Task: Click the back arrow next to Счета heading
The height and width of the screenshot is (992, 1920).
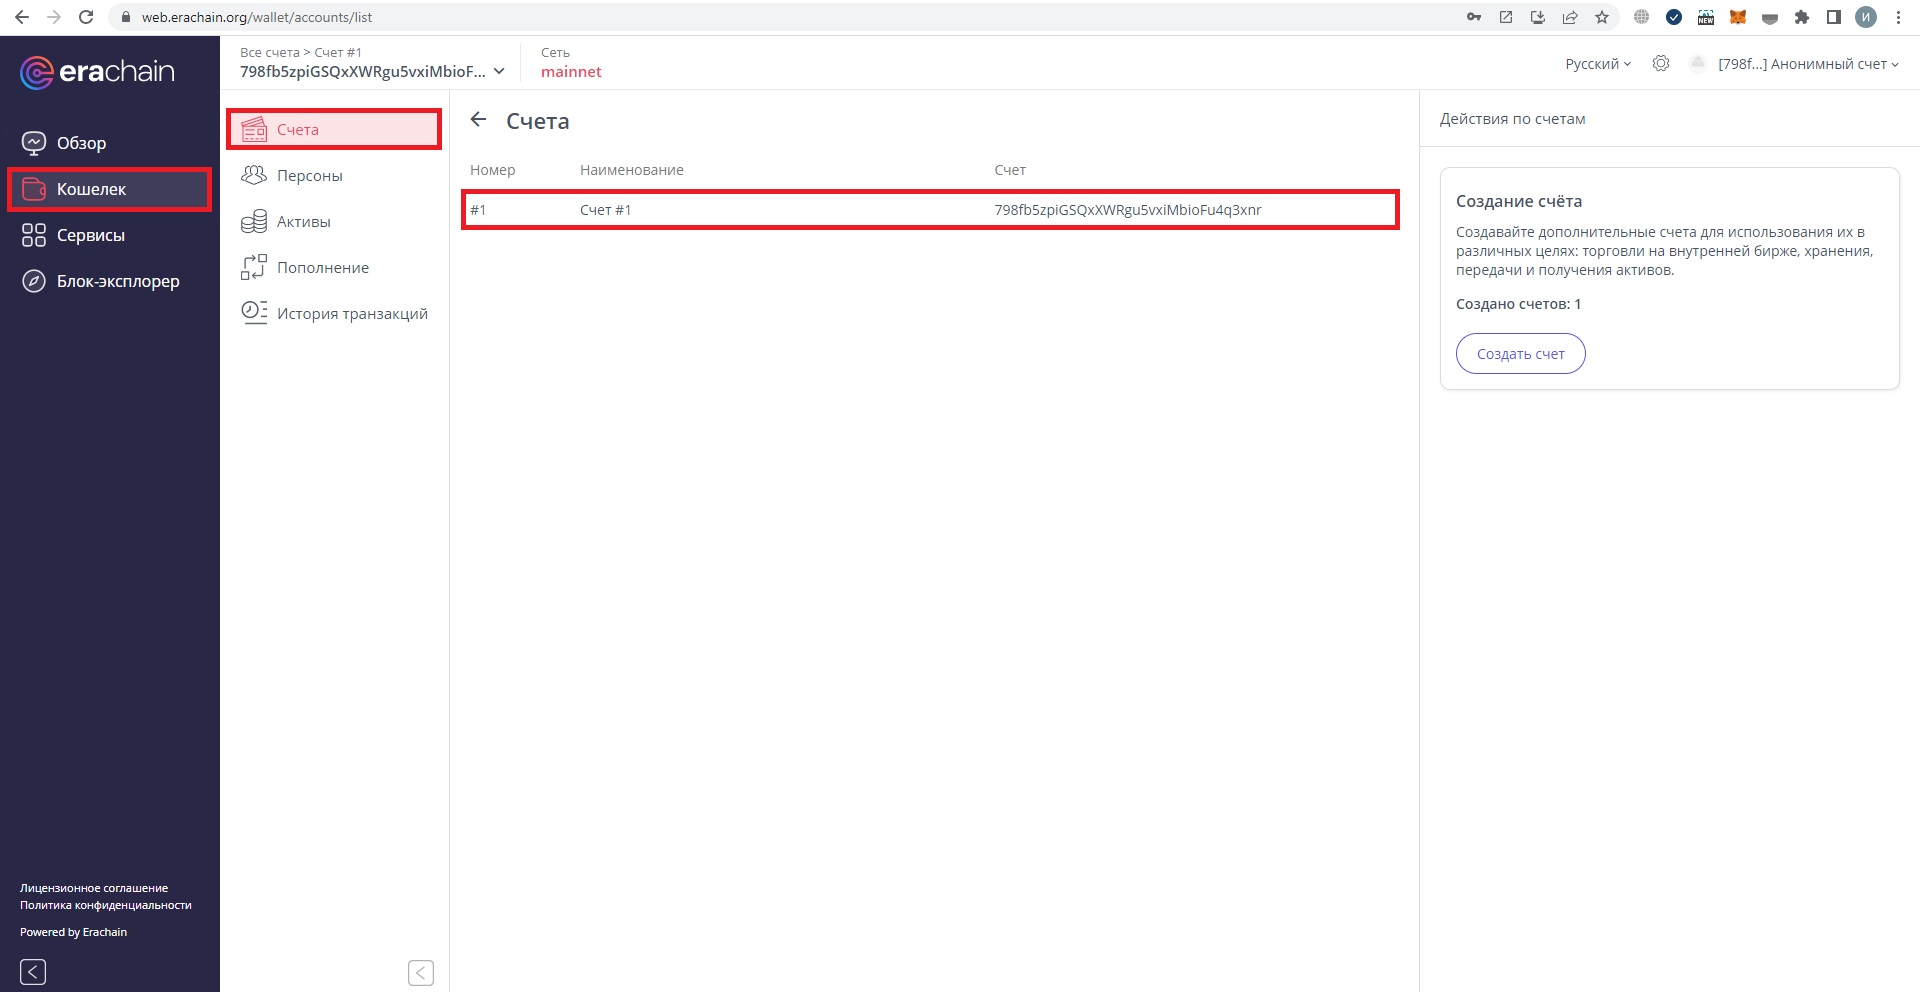Action: pyautogui.click(x=479, y=120)
